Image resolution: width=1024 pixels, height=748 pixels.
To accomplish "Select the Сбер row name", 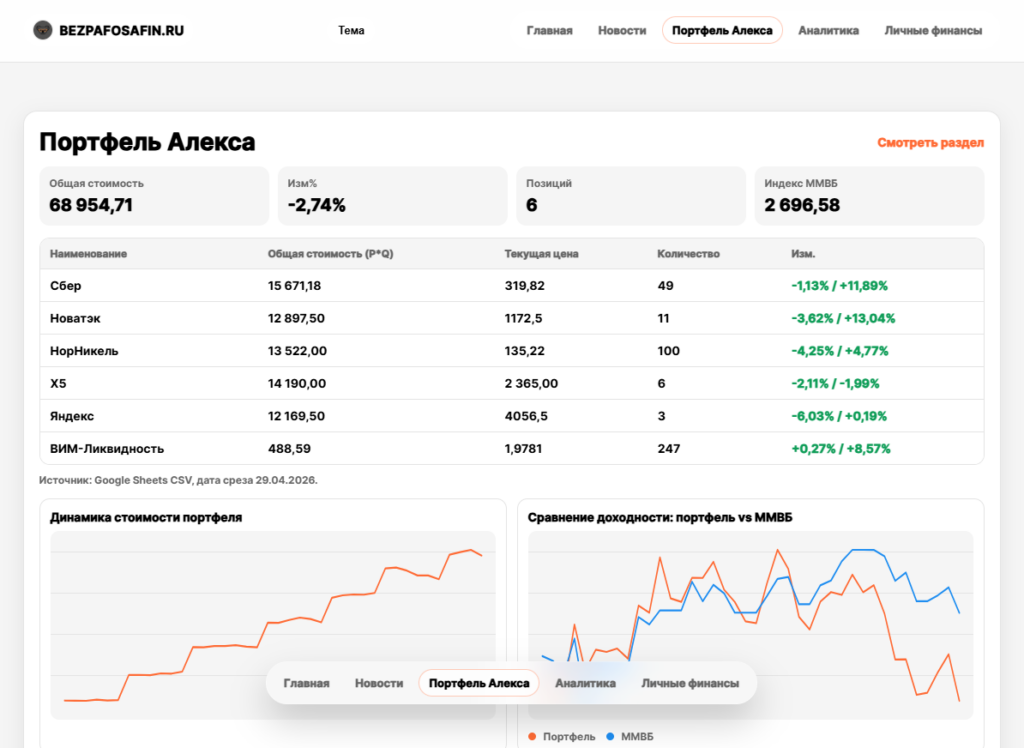I will (65, 285).
